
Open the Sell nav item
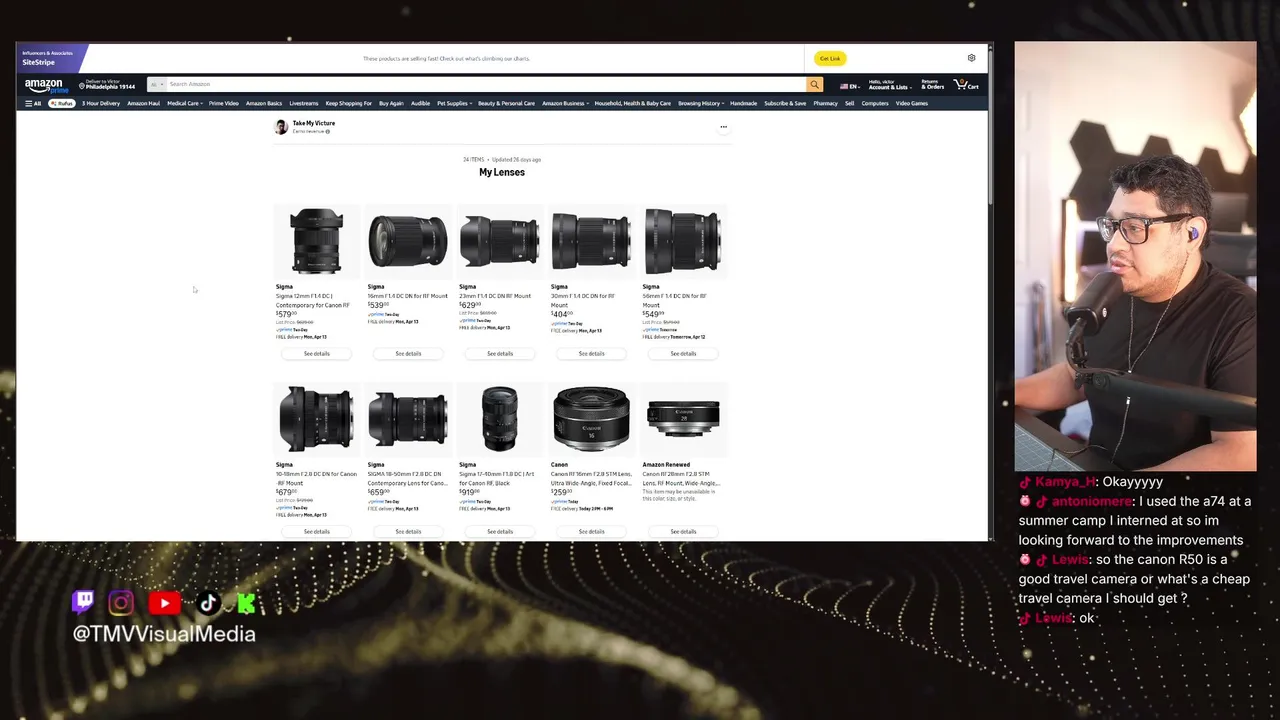click(x=849, y=103)
